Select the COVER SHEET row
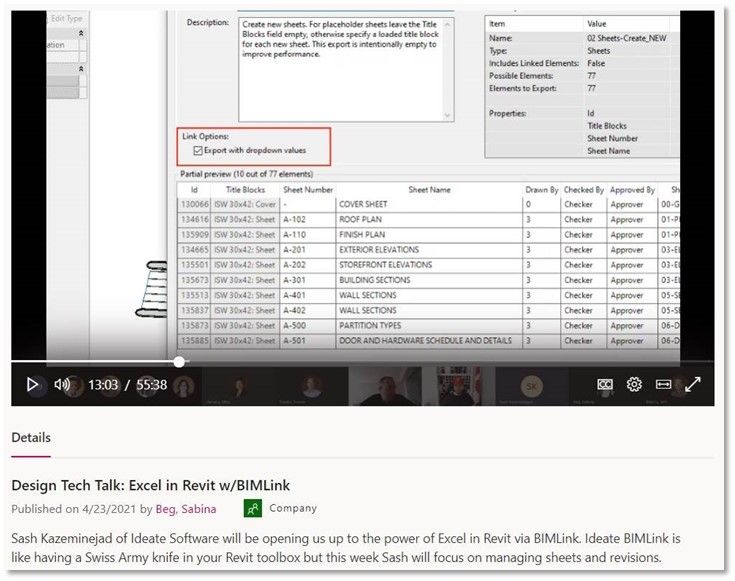The height and width of the screenshot is (581, 735). tap(428, 204)
